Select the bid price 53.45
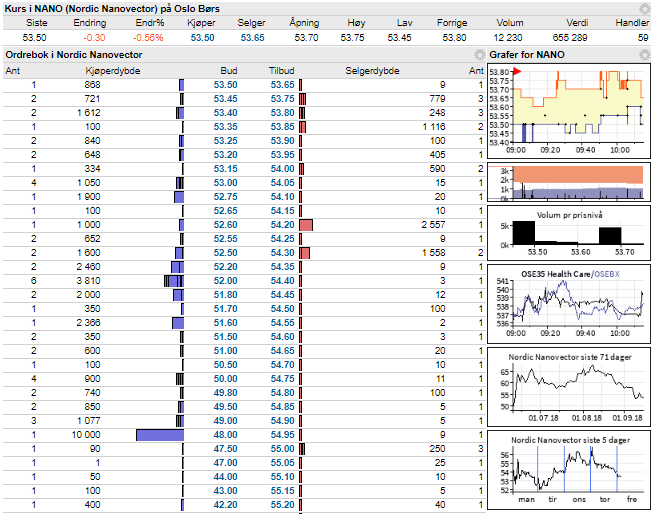The height and width of the screenshot is (514, 654). tap(225, 99)
